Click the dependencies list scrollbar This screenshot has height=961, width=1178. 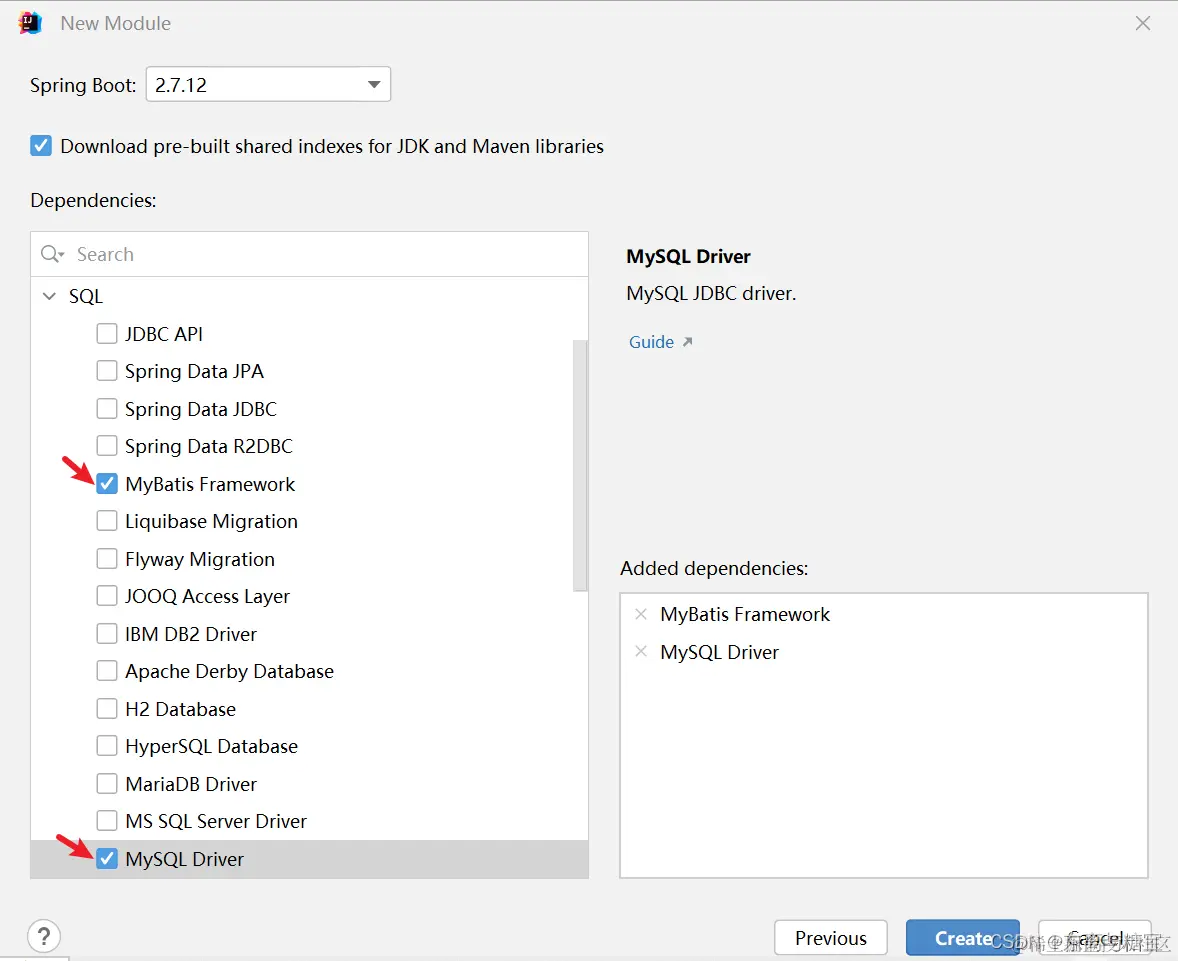click(580, 466)
